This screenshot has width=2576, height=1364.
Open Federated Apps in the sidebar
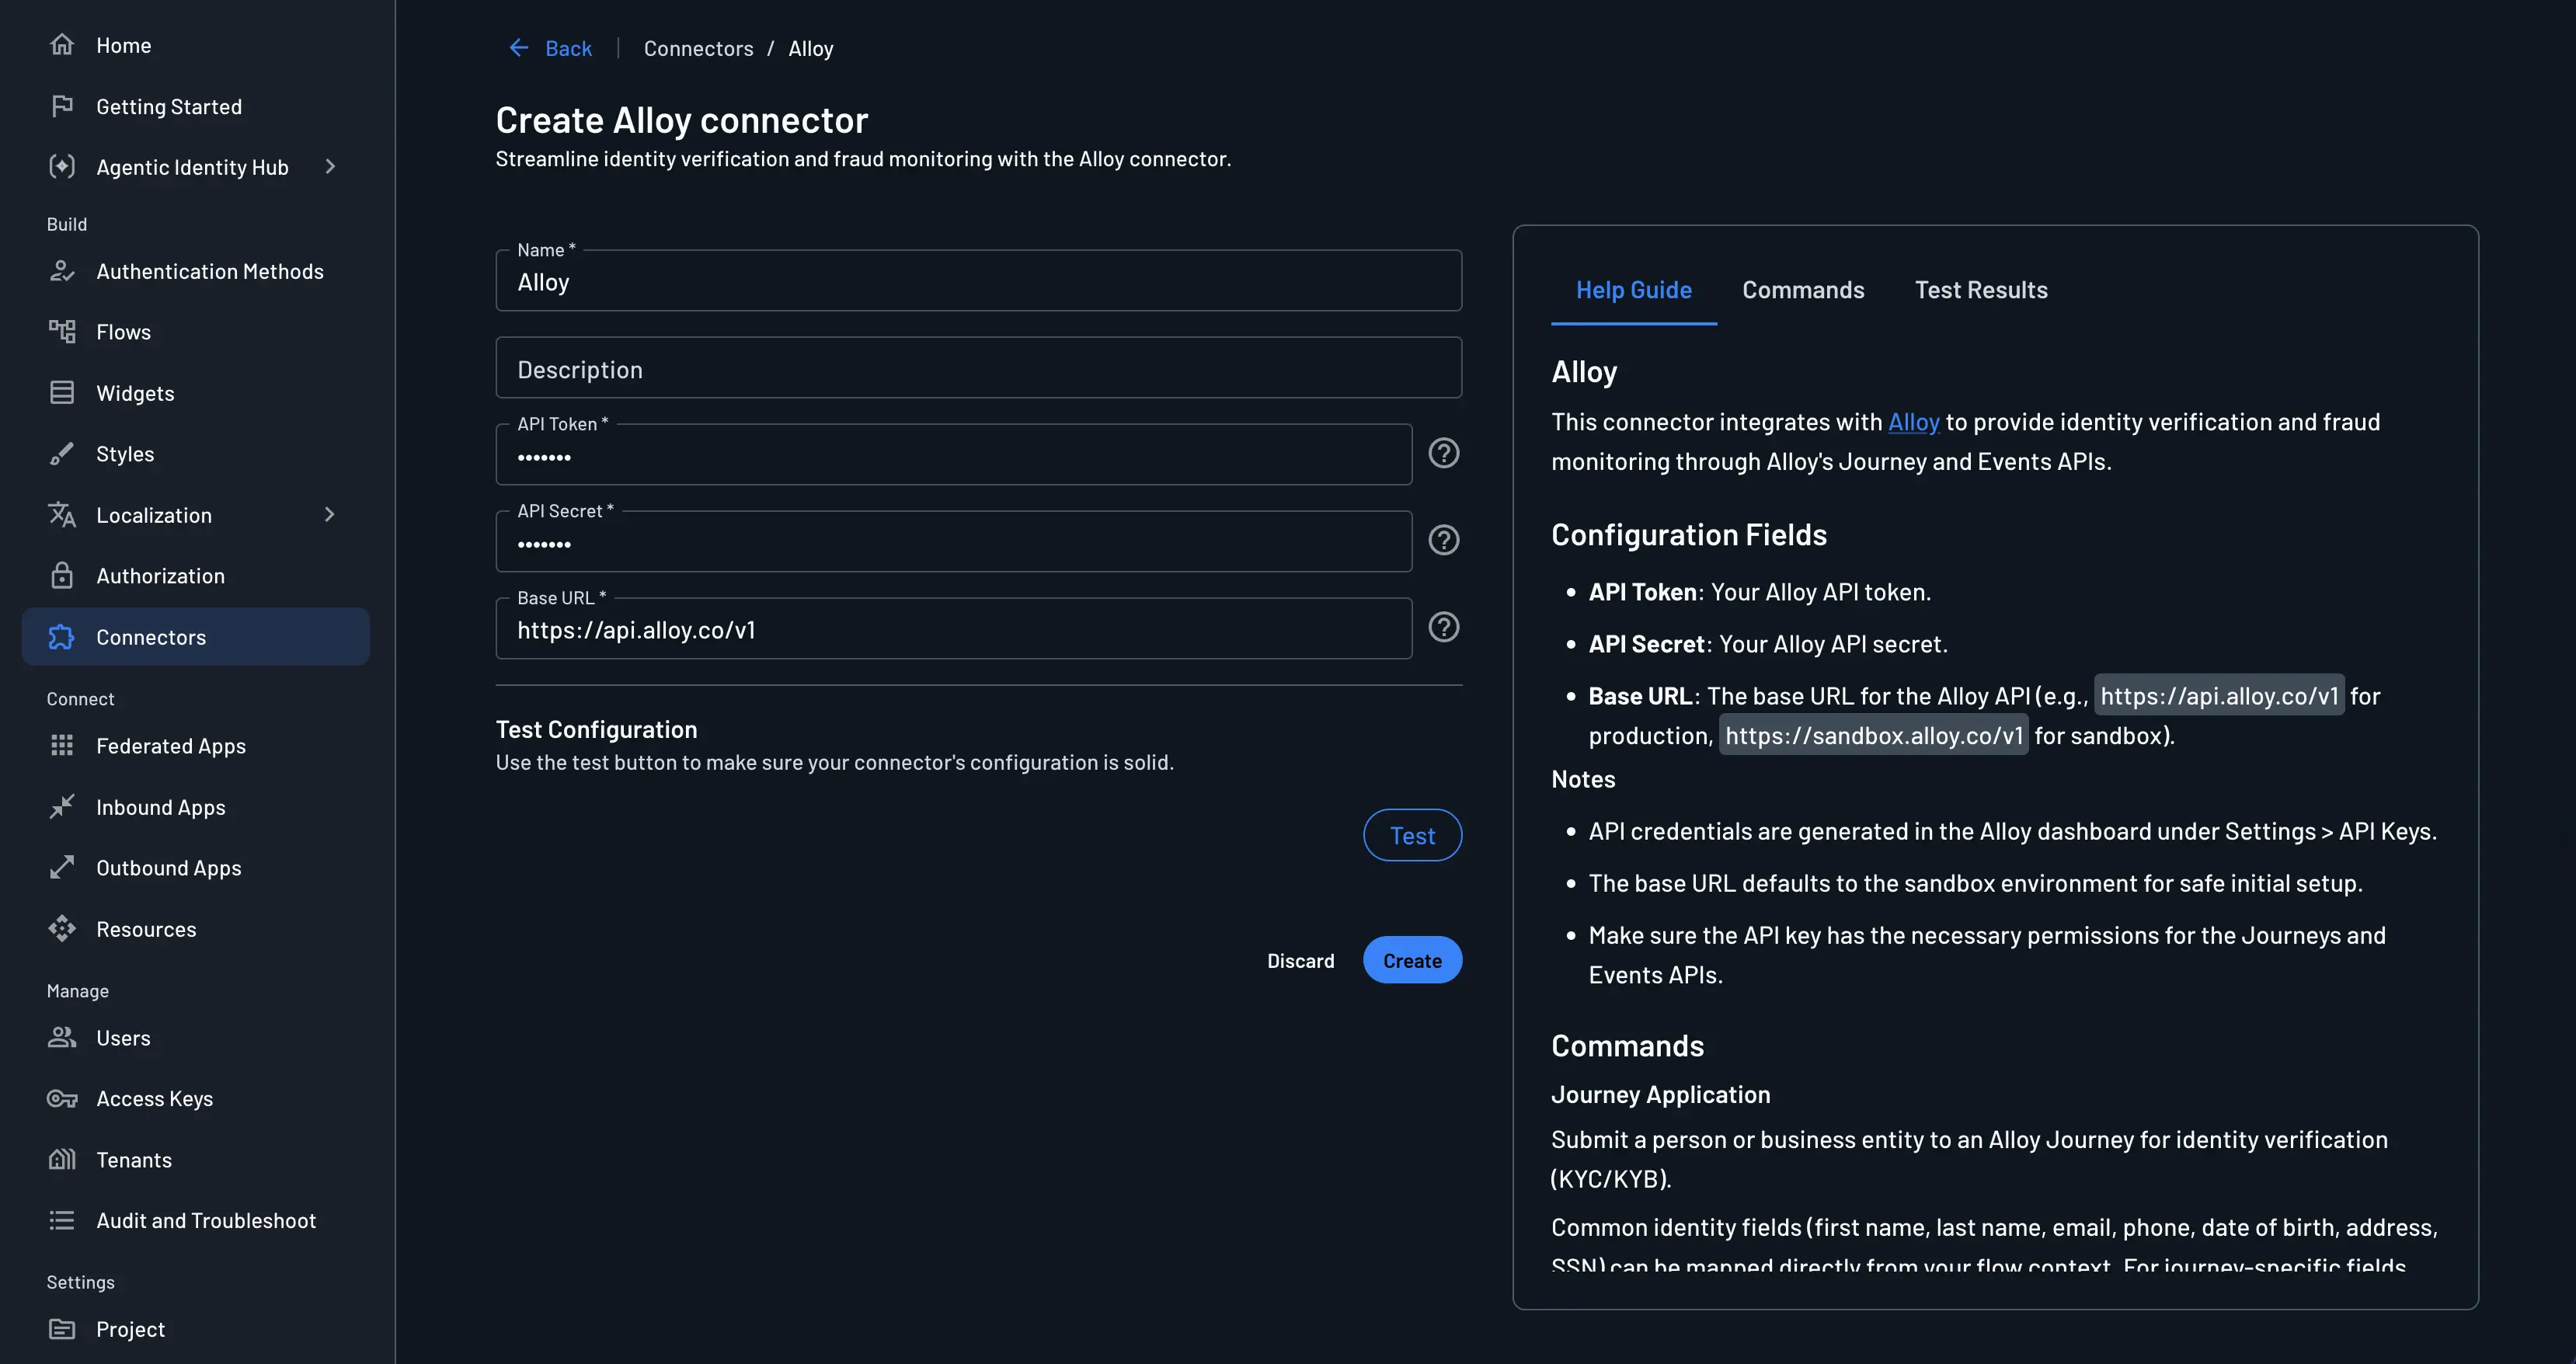tap(195, 746)
